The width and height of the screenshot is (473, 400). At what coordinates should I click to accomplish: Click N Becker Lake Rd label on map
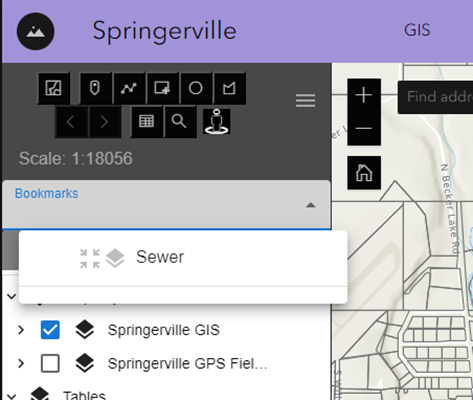coord(450,209)
